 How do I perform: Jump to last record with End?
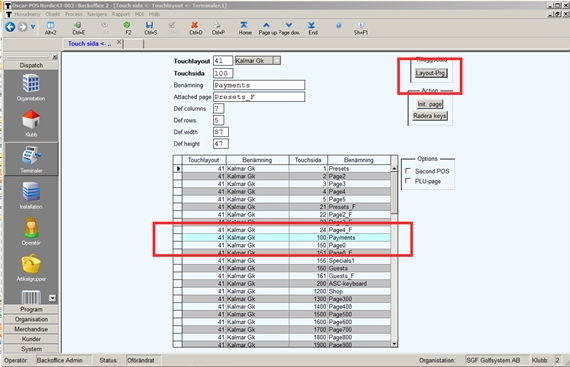tap(313, 28)
